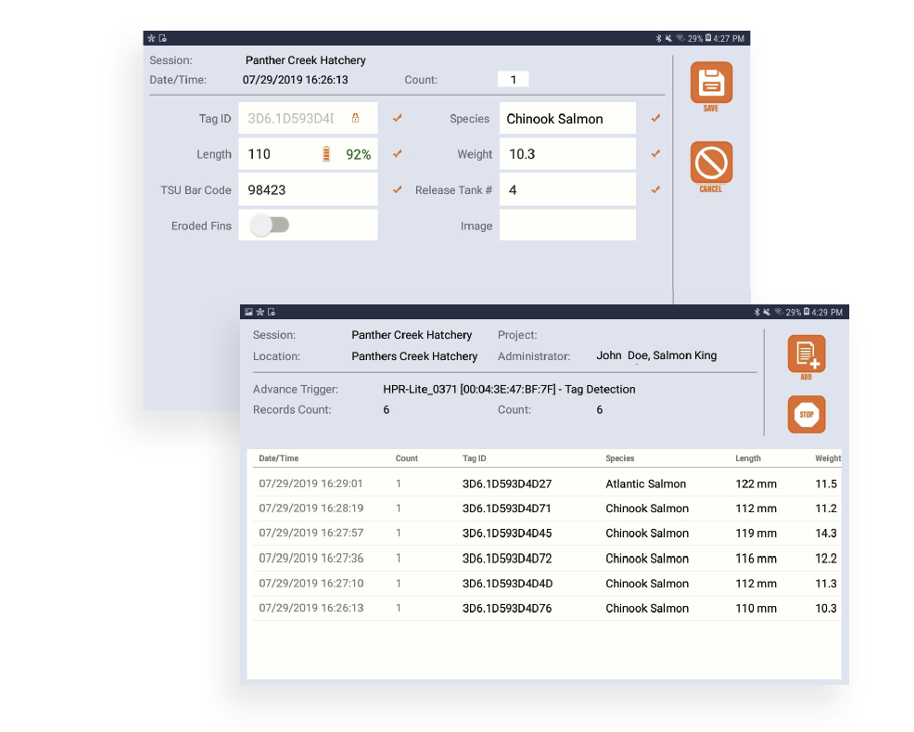The width and height of the screenshot is (914, 732).
Task: Click the Length field showing 110
Action: [x=308, y=154]
